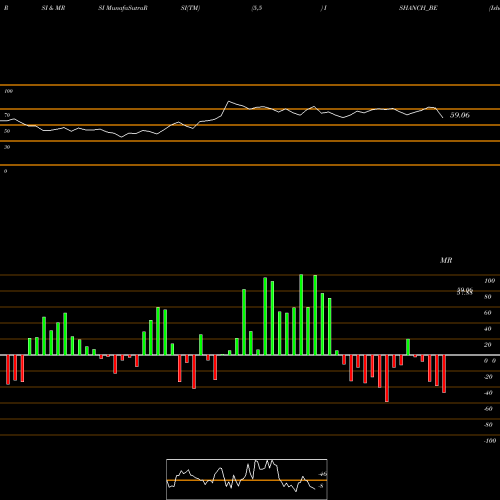
Task: Click the -60 label on the MR axis
Action: (x=488, y=409)
